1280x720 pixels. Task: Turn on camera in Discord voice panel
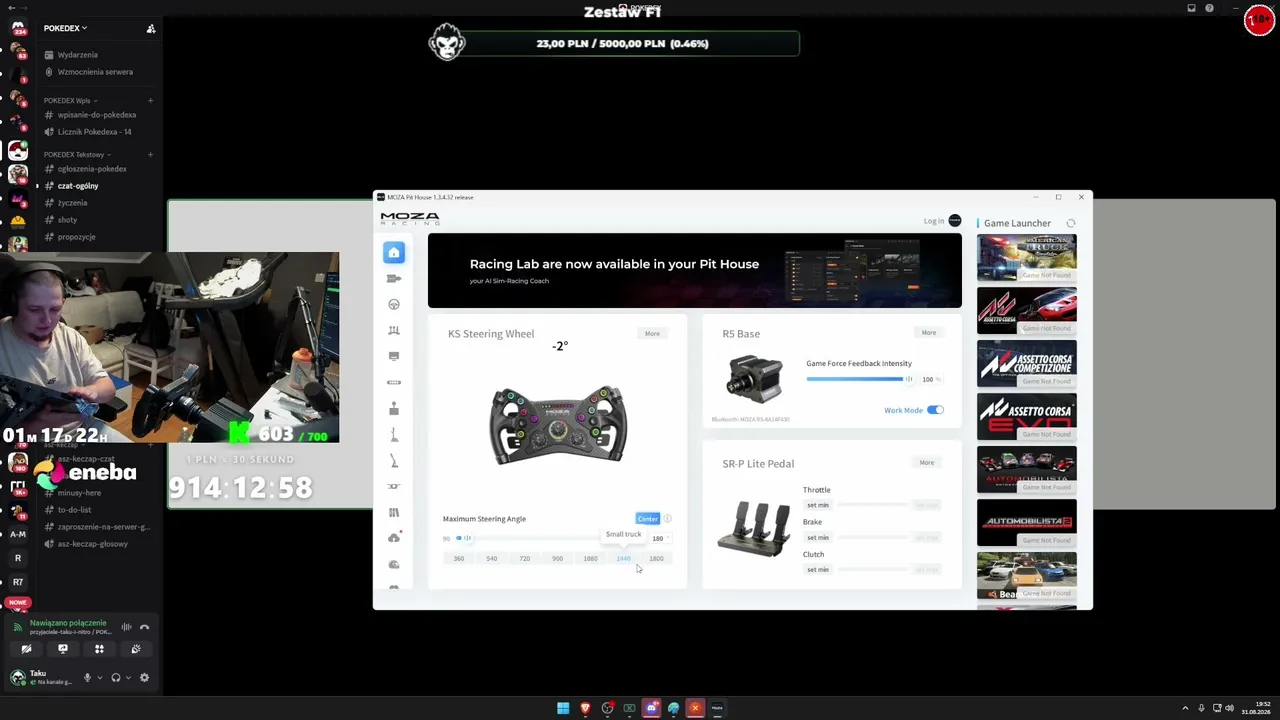(26, 649)
